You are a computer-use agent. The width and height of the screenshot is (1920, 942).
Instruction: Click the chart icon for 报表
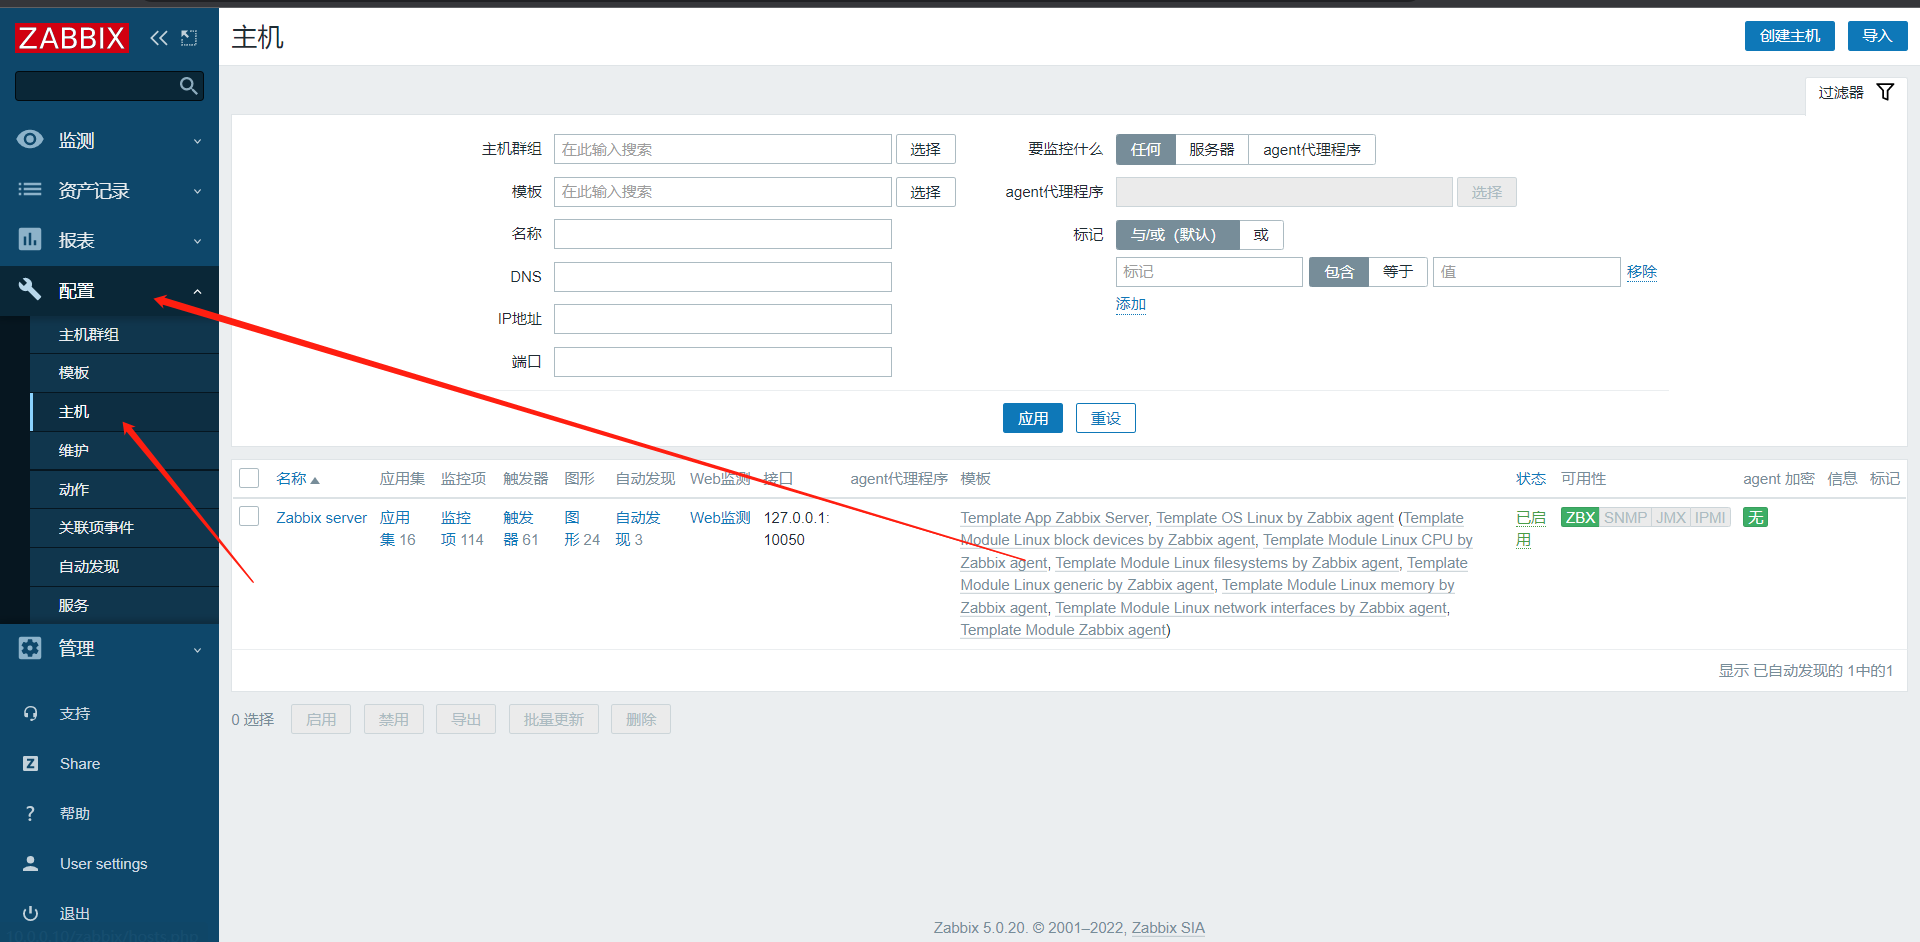point(30,240)
